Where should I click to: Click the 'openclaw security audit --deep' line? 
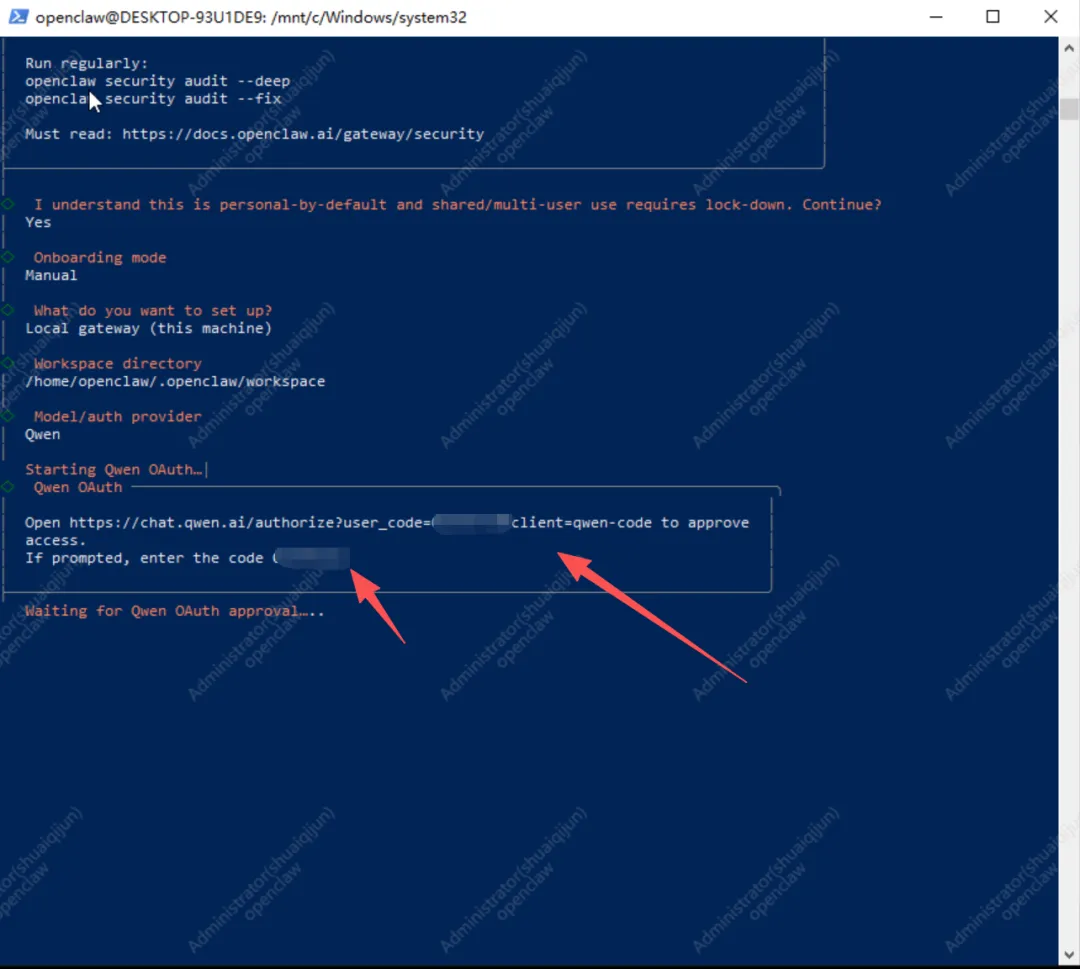pos(158,81)
